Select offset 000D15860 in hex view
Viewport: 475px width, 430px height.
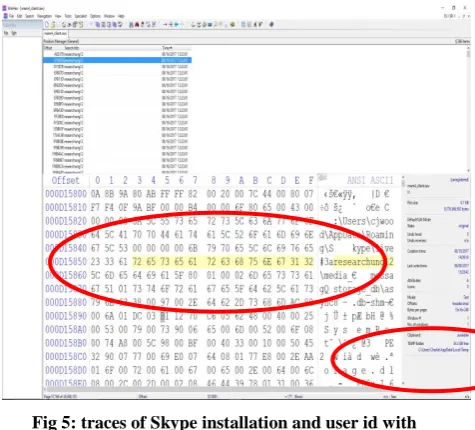coord(66,275)
